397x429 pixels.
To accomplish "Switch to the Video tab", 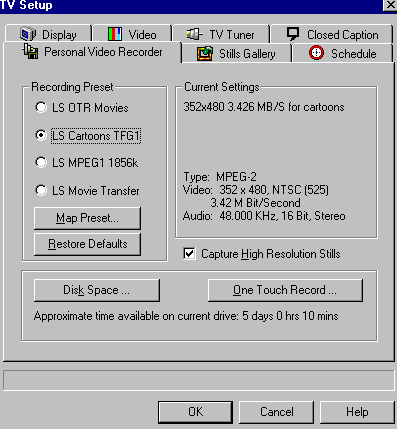I will pyautogui.click(x=132, y=34).
